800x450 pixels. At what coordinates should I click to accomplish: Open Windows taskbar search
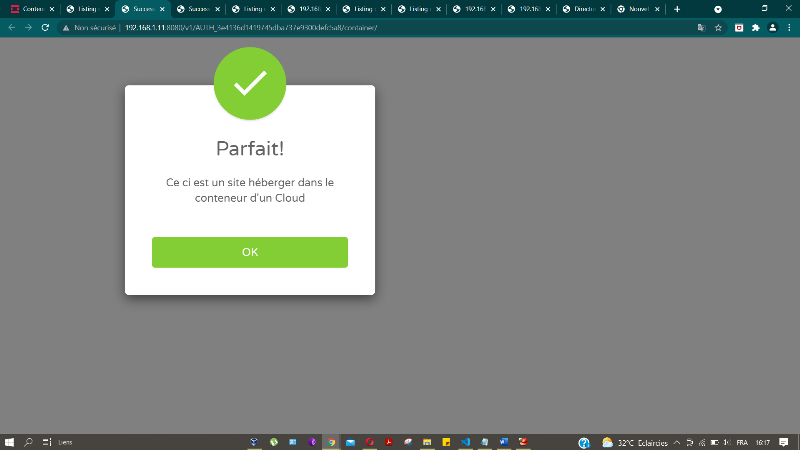click(x=29, y=442)
